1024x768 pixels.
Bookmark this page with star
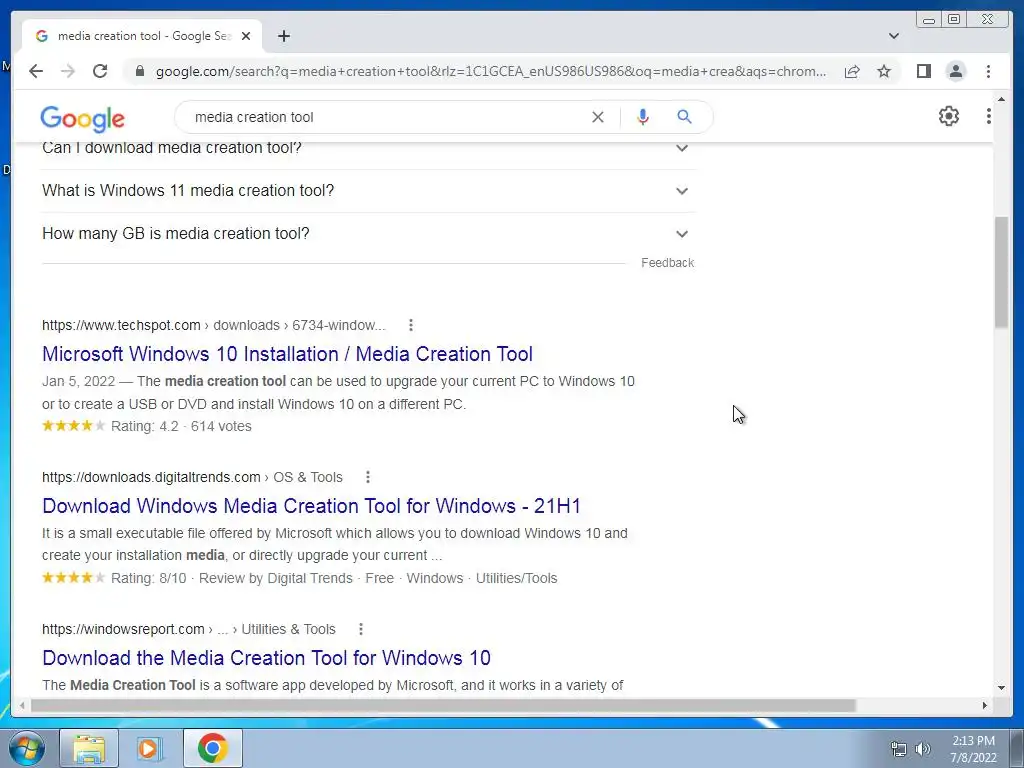pyautogui.click(x=884, y=71)
